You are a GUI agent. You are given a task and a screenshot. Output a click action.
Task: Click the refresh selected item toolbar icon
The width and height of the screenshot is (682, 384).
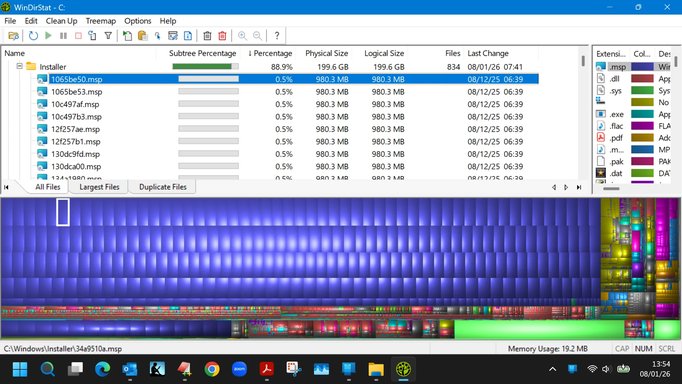(93, 36)
